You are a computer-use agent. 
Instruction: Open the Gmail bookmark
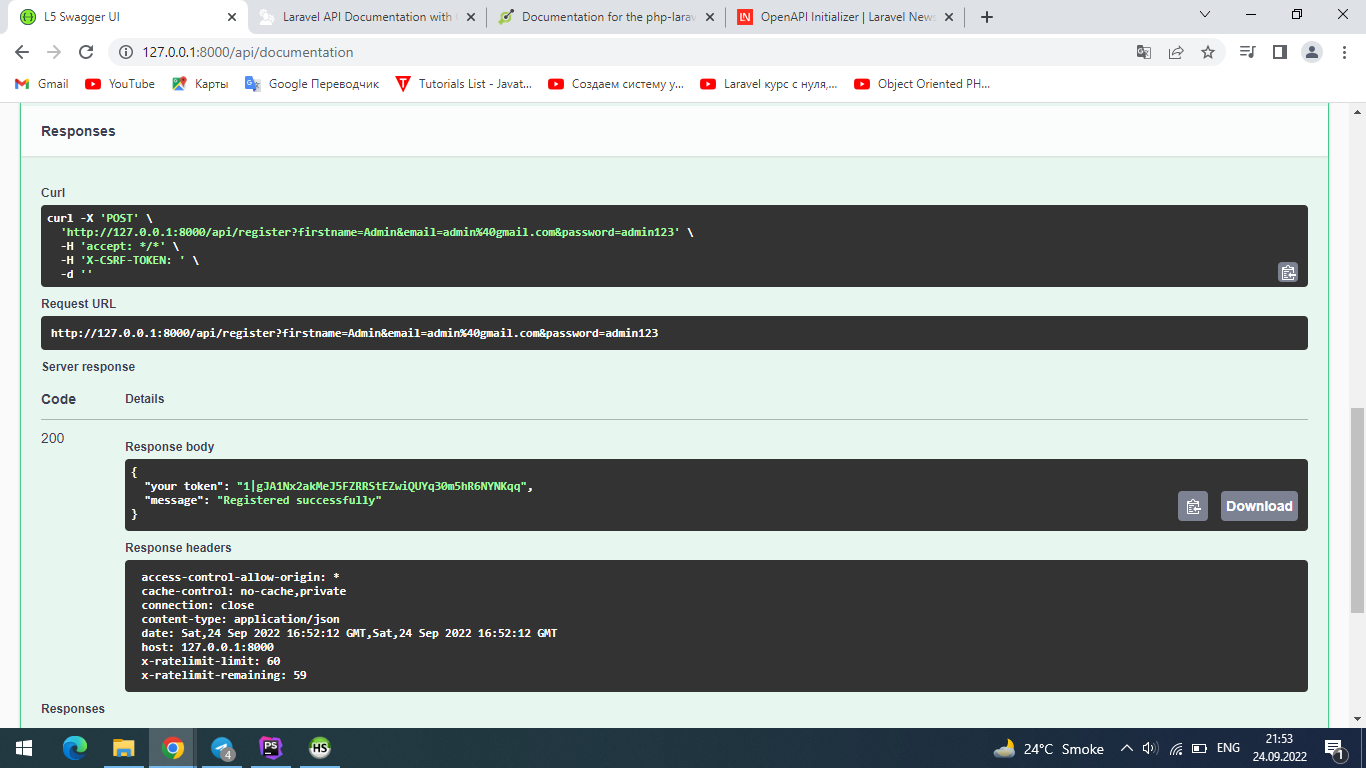(40, 84)
